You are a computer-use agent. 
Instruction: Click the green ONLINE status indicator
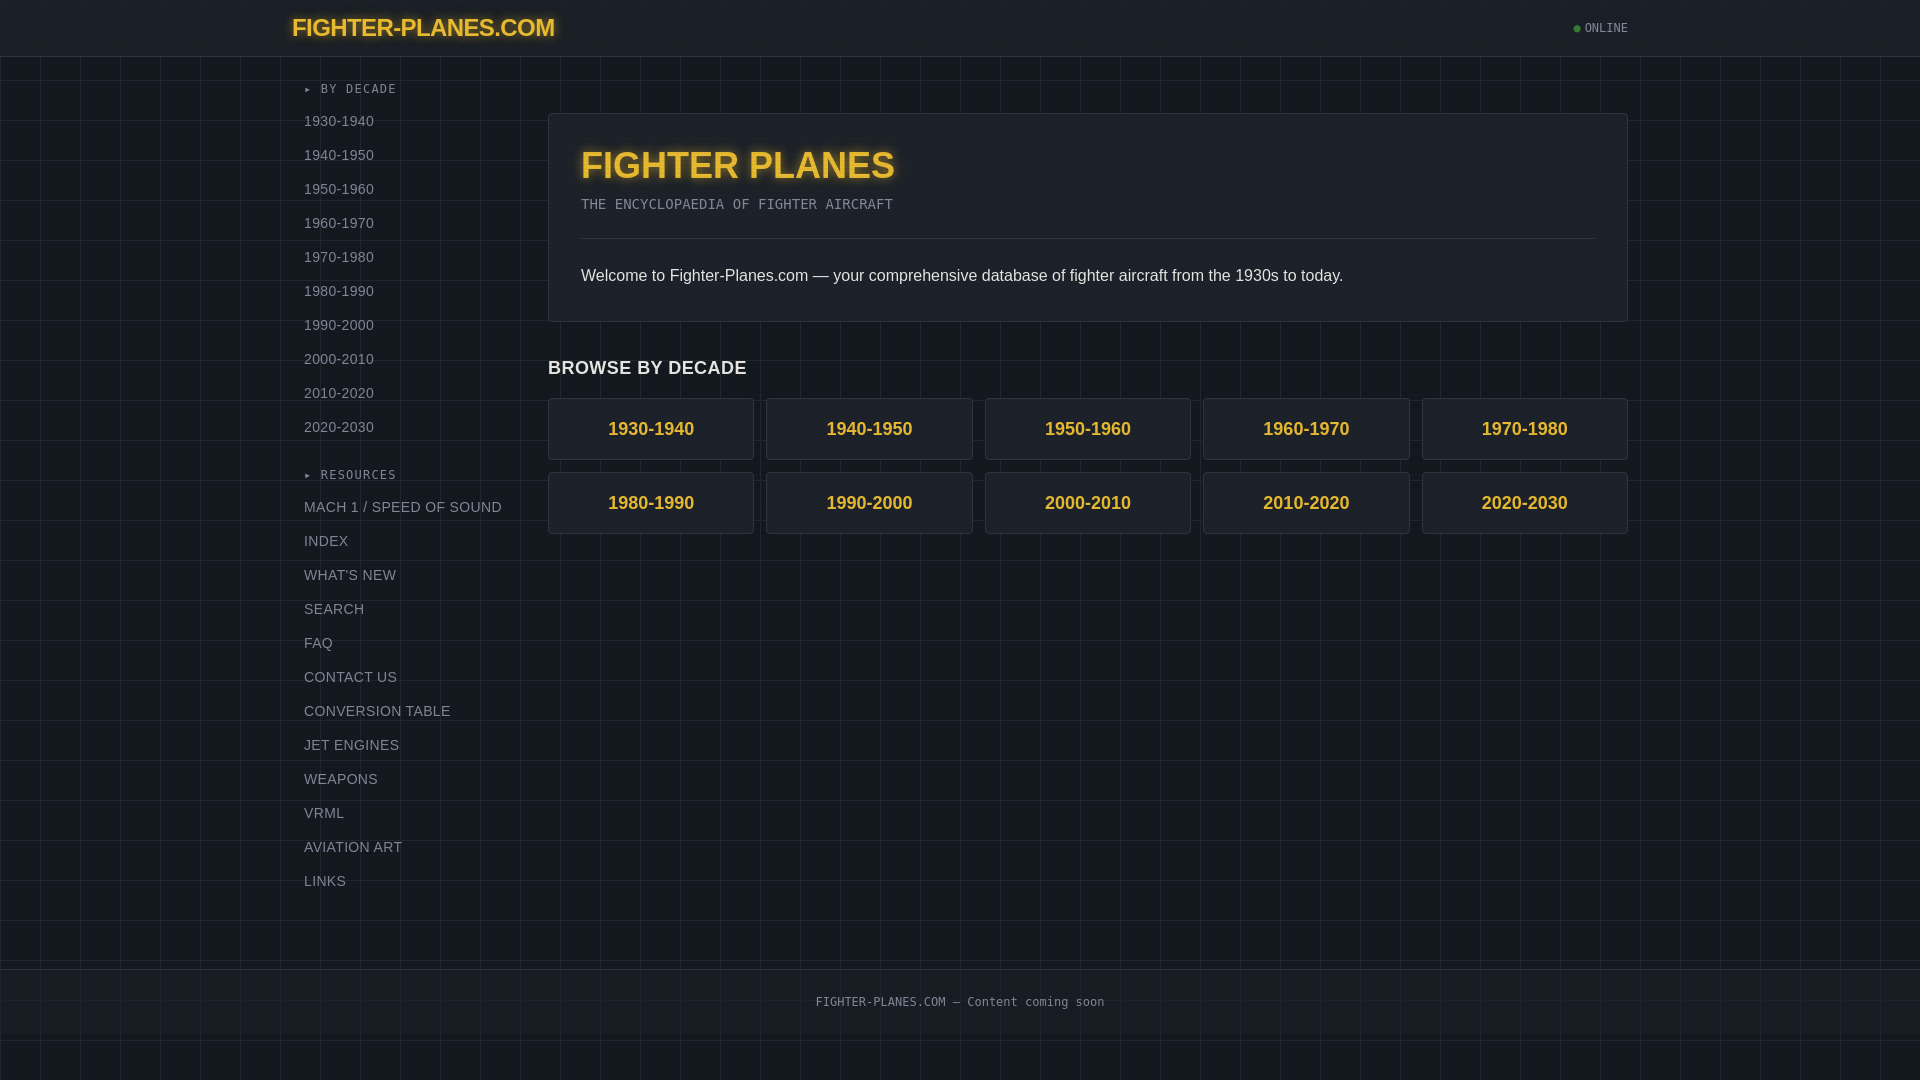pyautogui.click(x=1600, y=28)
